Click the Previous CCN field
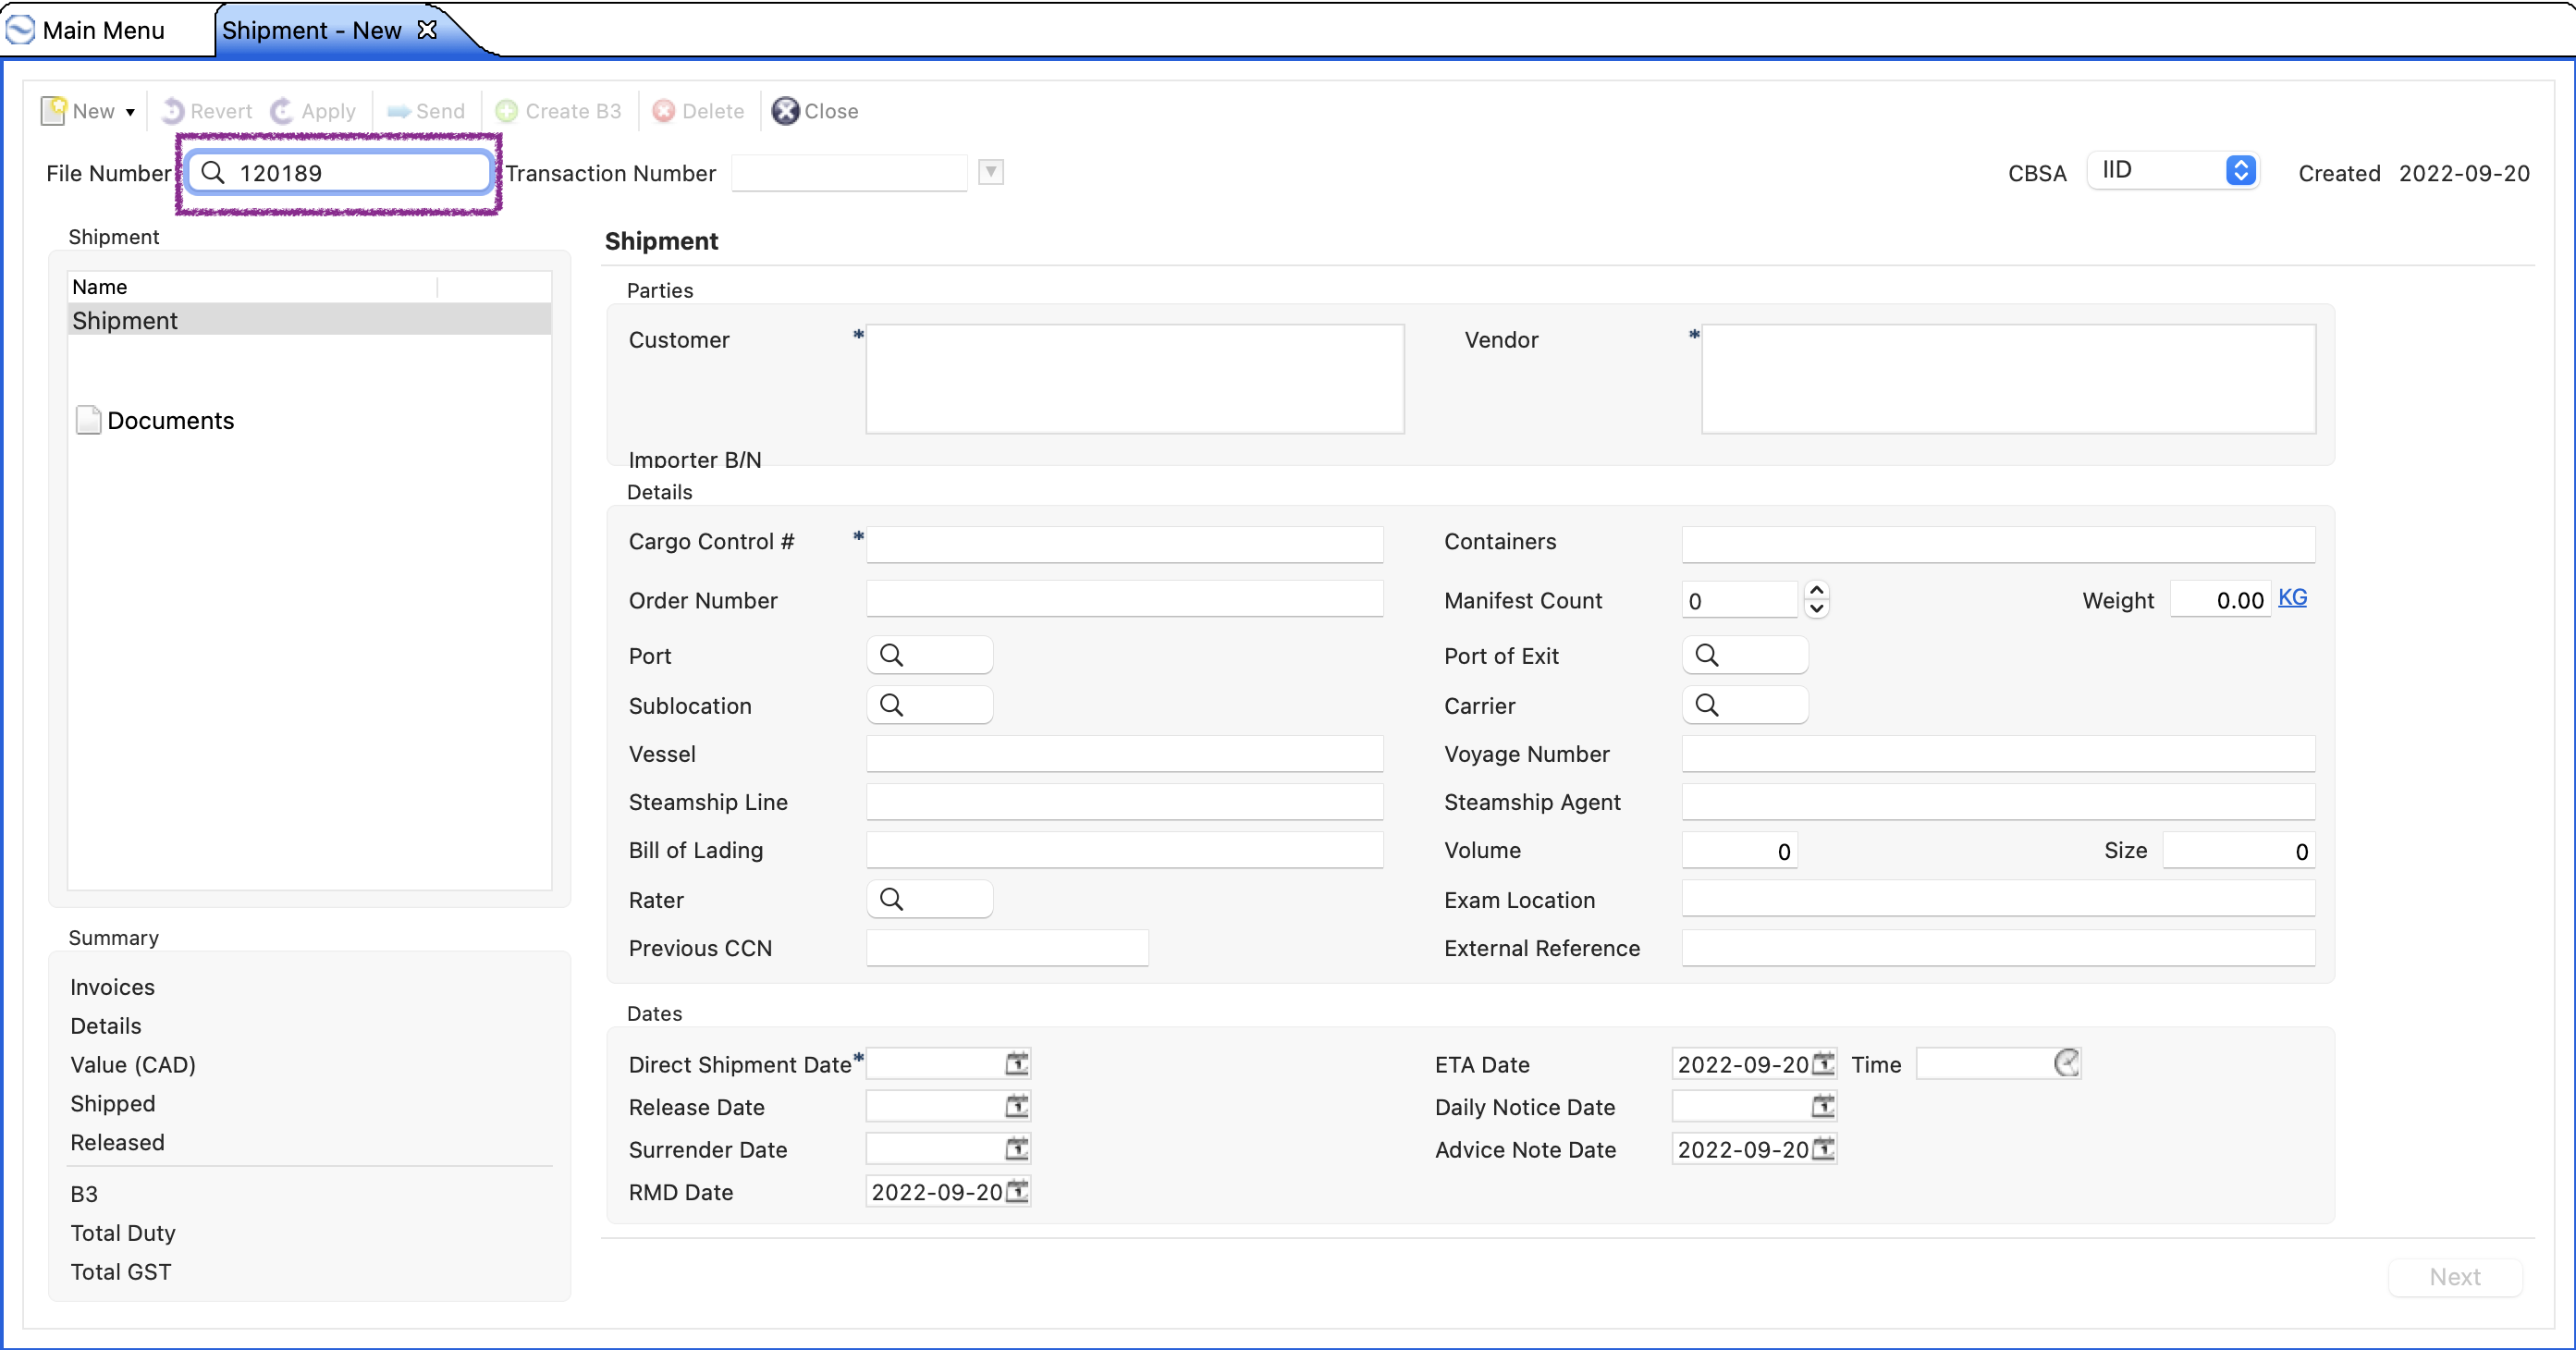This screenshot has height=1350, width=2576. 1007,947
